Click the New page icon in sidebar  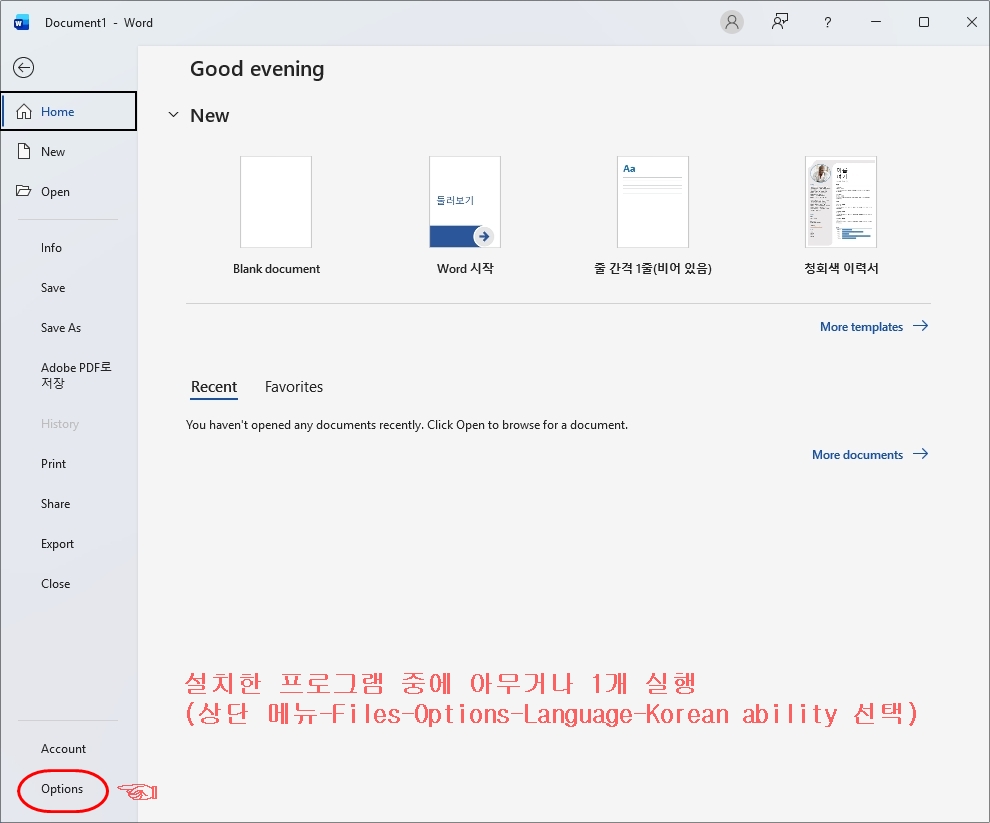(x=25, y=152)
